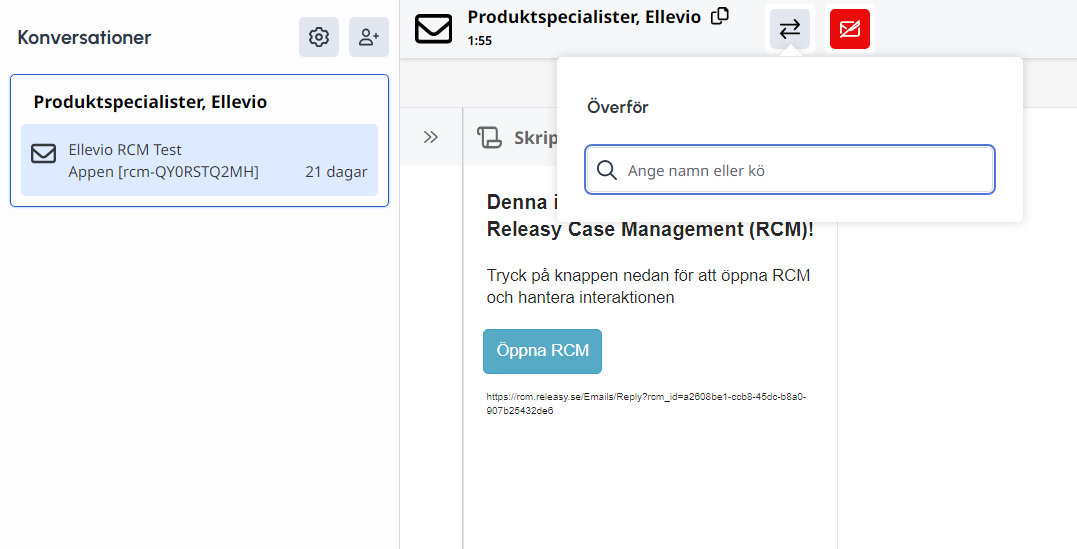Screen dimensions: 1077x549
Task: Click header title Produktspecialister, Ellevio
Action: pos(585,17)
